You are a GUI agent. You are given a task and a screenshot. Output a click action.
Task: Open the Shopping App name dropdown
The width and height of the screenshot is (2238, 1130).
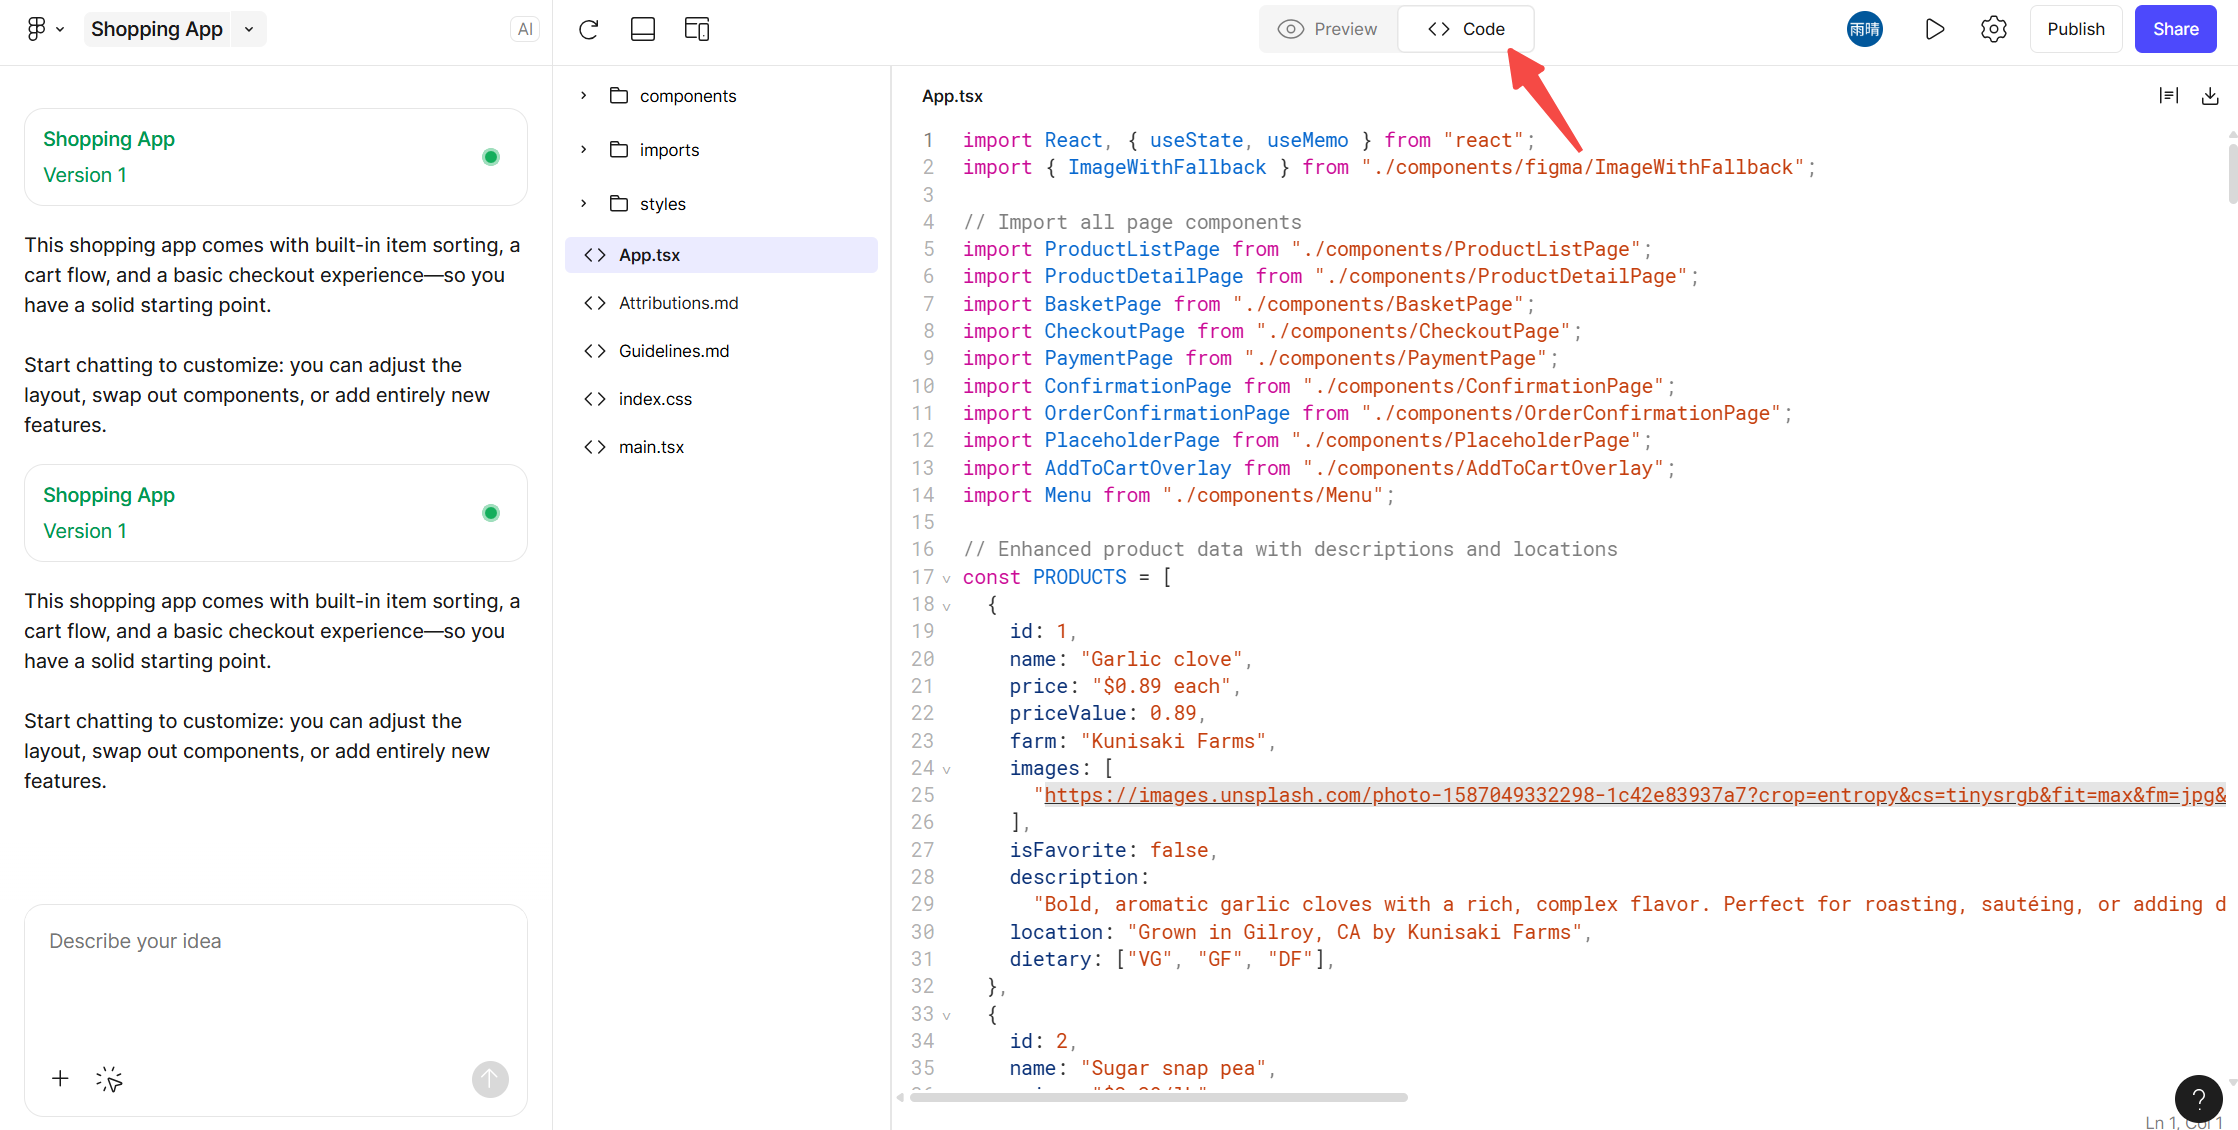point(249,29)
